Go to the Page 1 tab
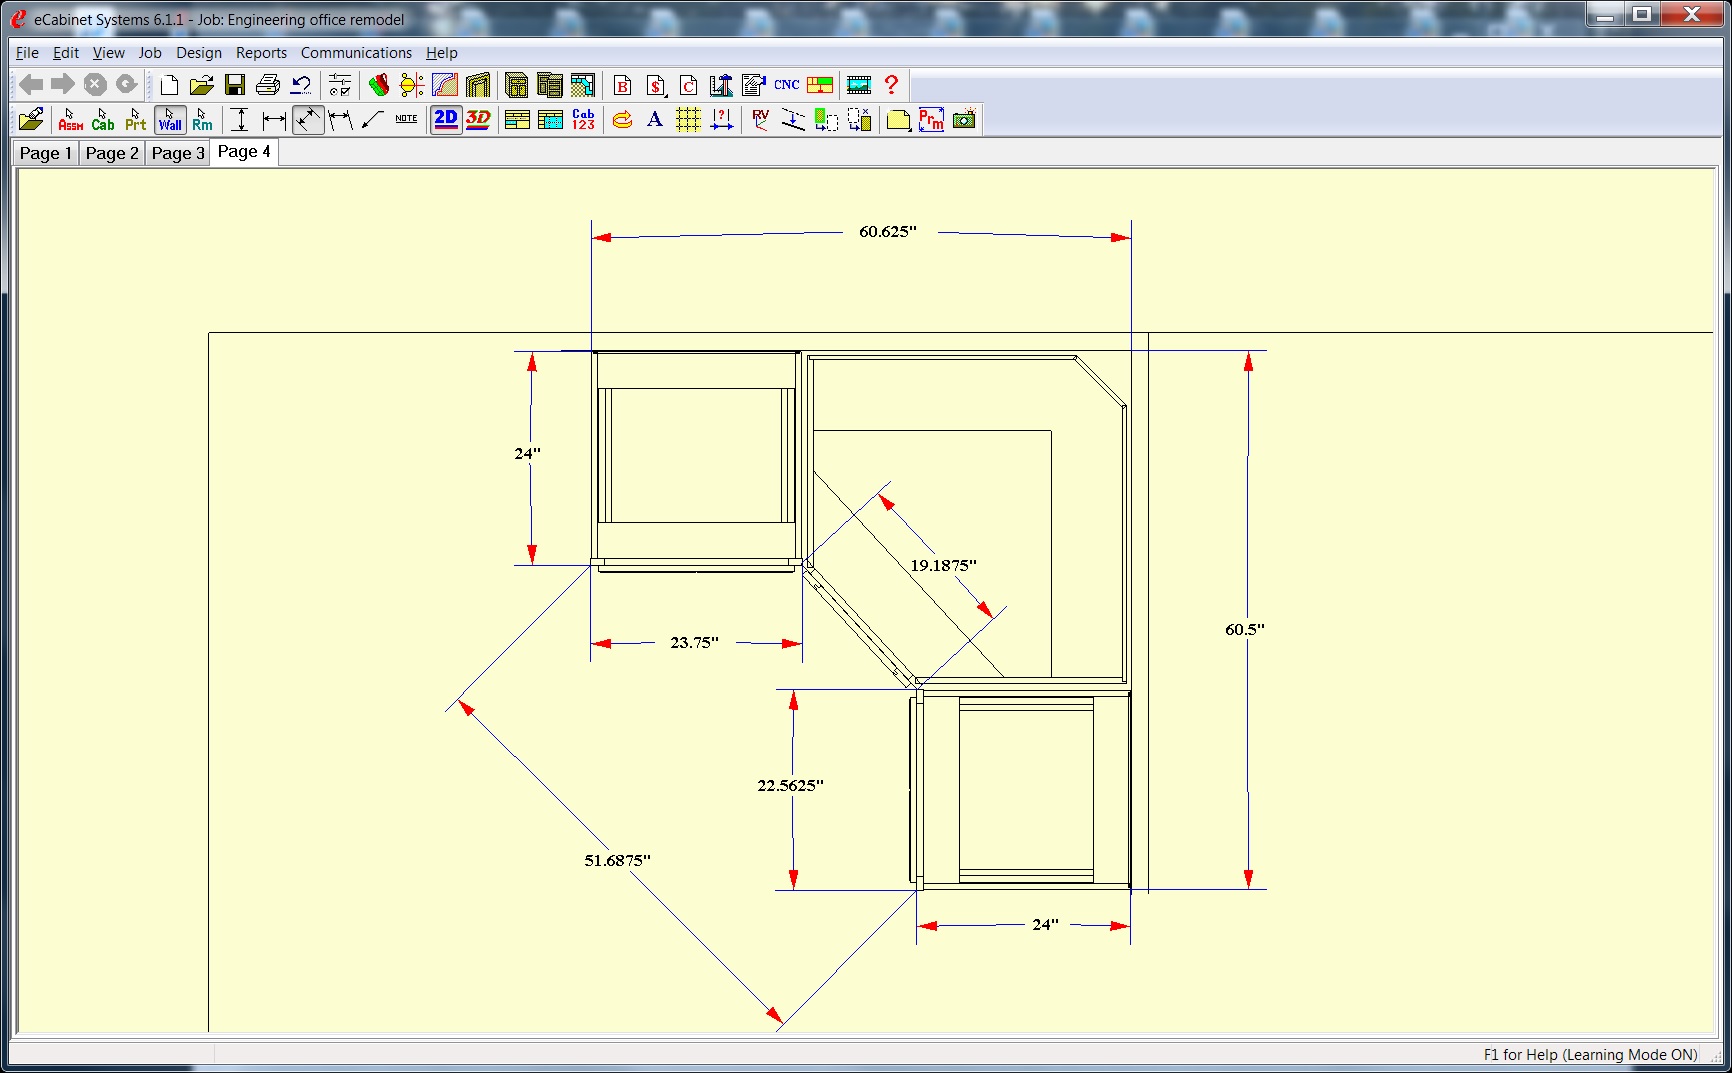 coord(46,153)
